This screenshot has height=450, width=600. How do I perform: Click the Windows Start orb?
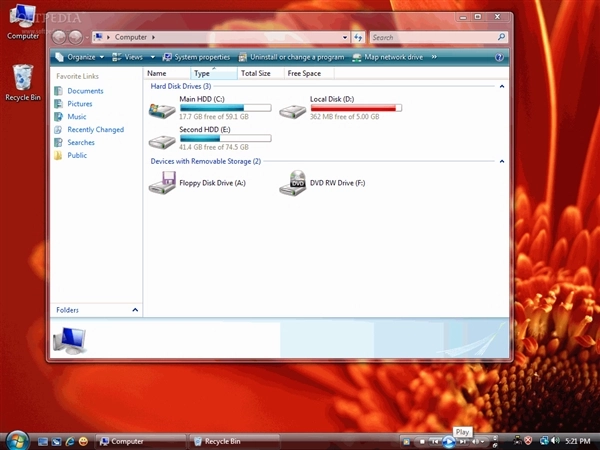17,440
